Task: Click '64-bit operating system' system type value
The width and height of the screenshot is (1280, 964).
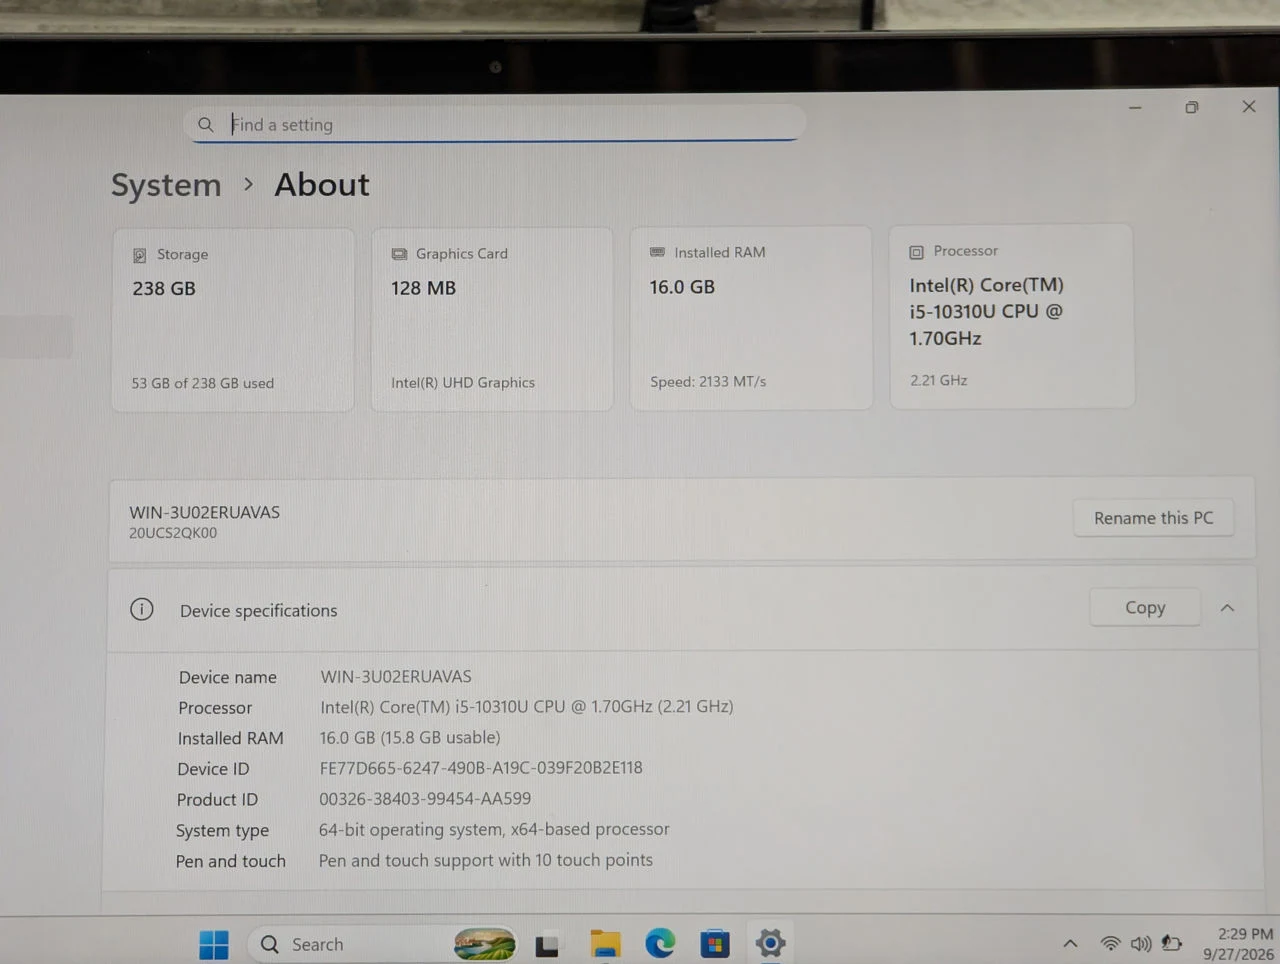Action: coord(494,830)
